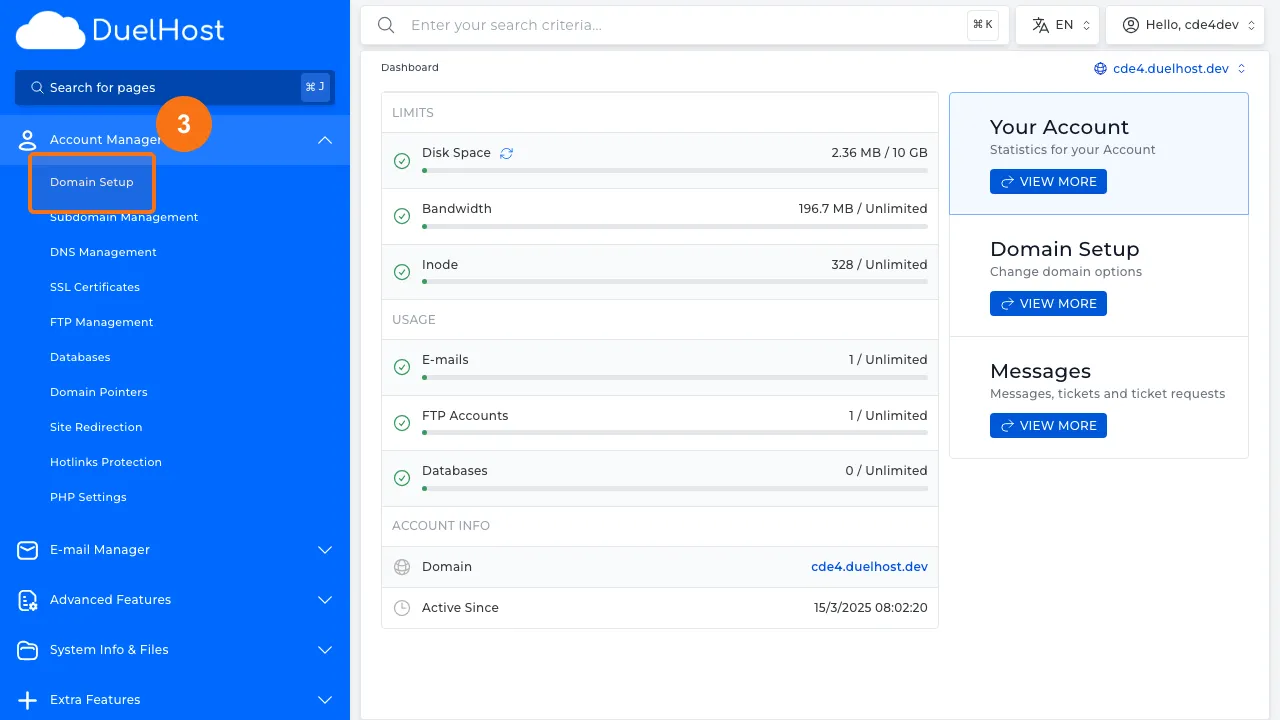The height and width of the screenshot is (720, 1280).
Task: Click the Extra Features plus icon
Action: click(x=28, y=700)
